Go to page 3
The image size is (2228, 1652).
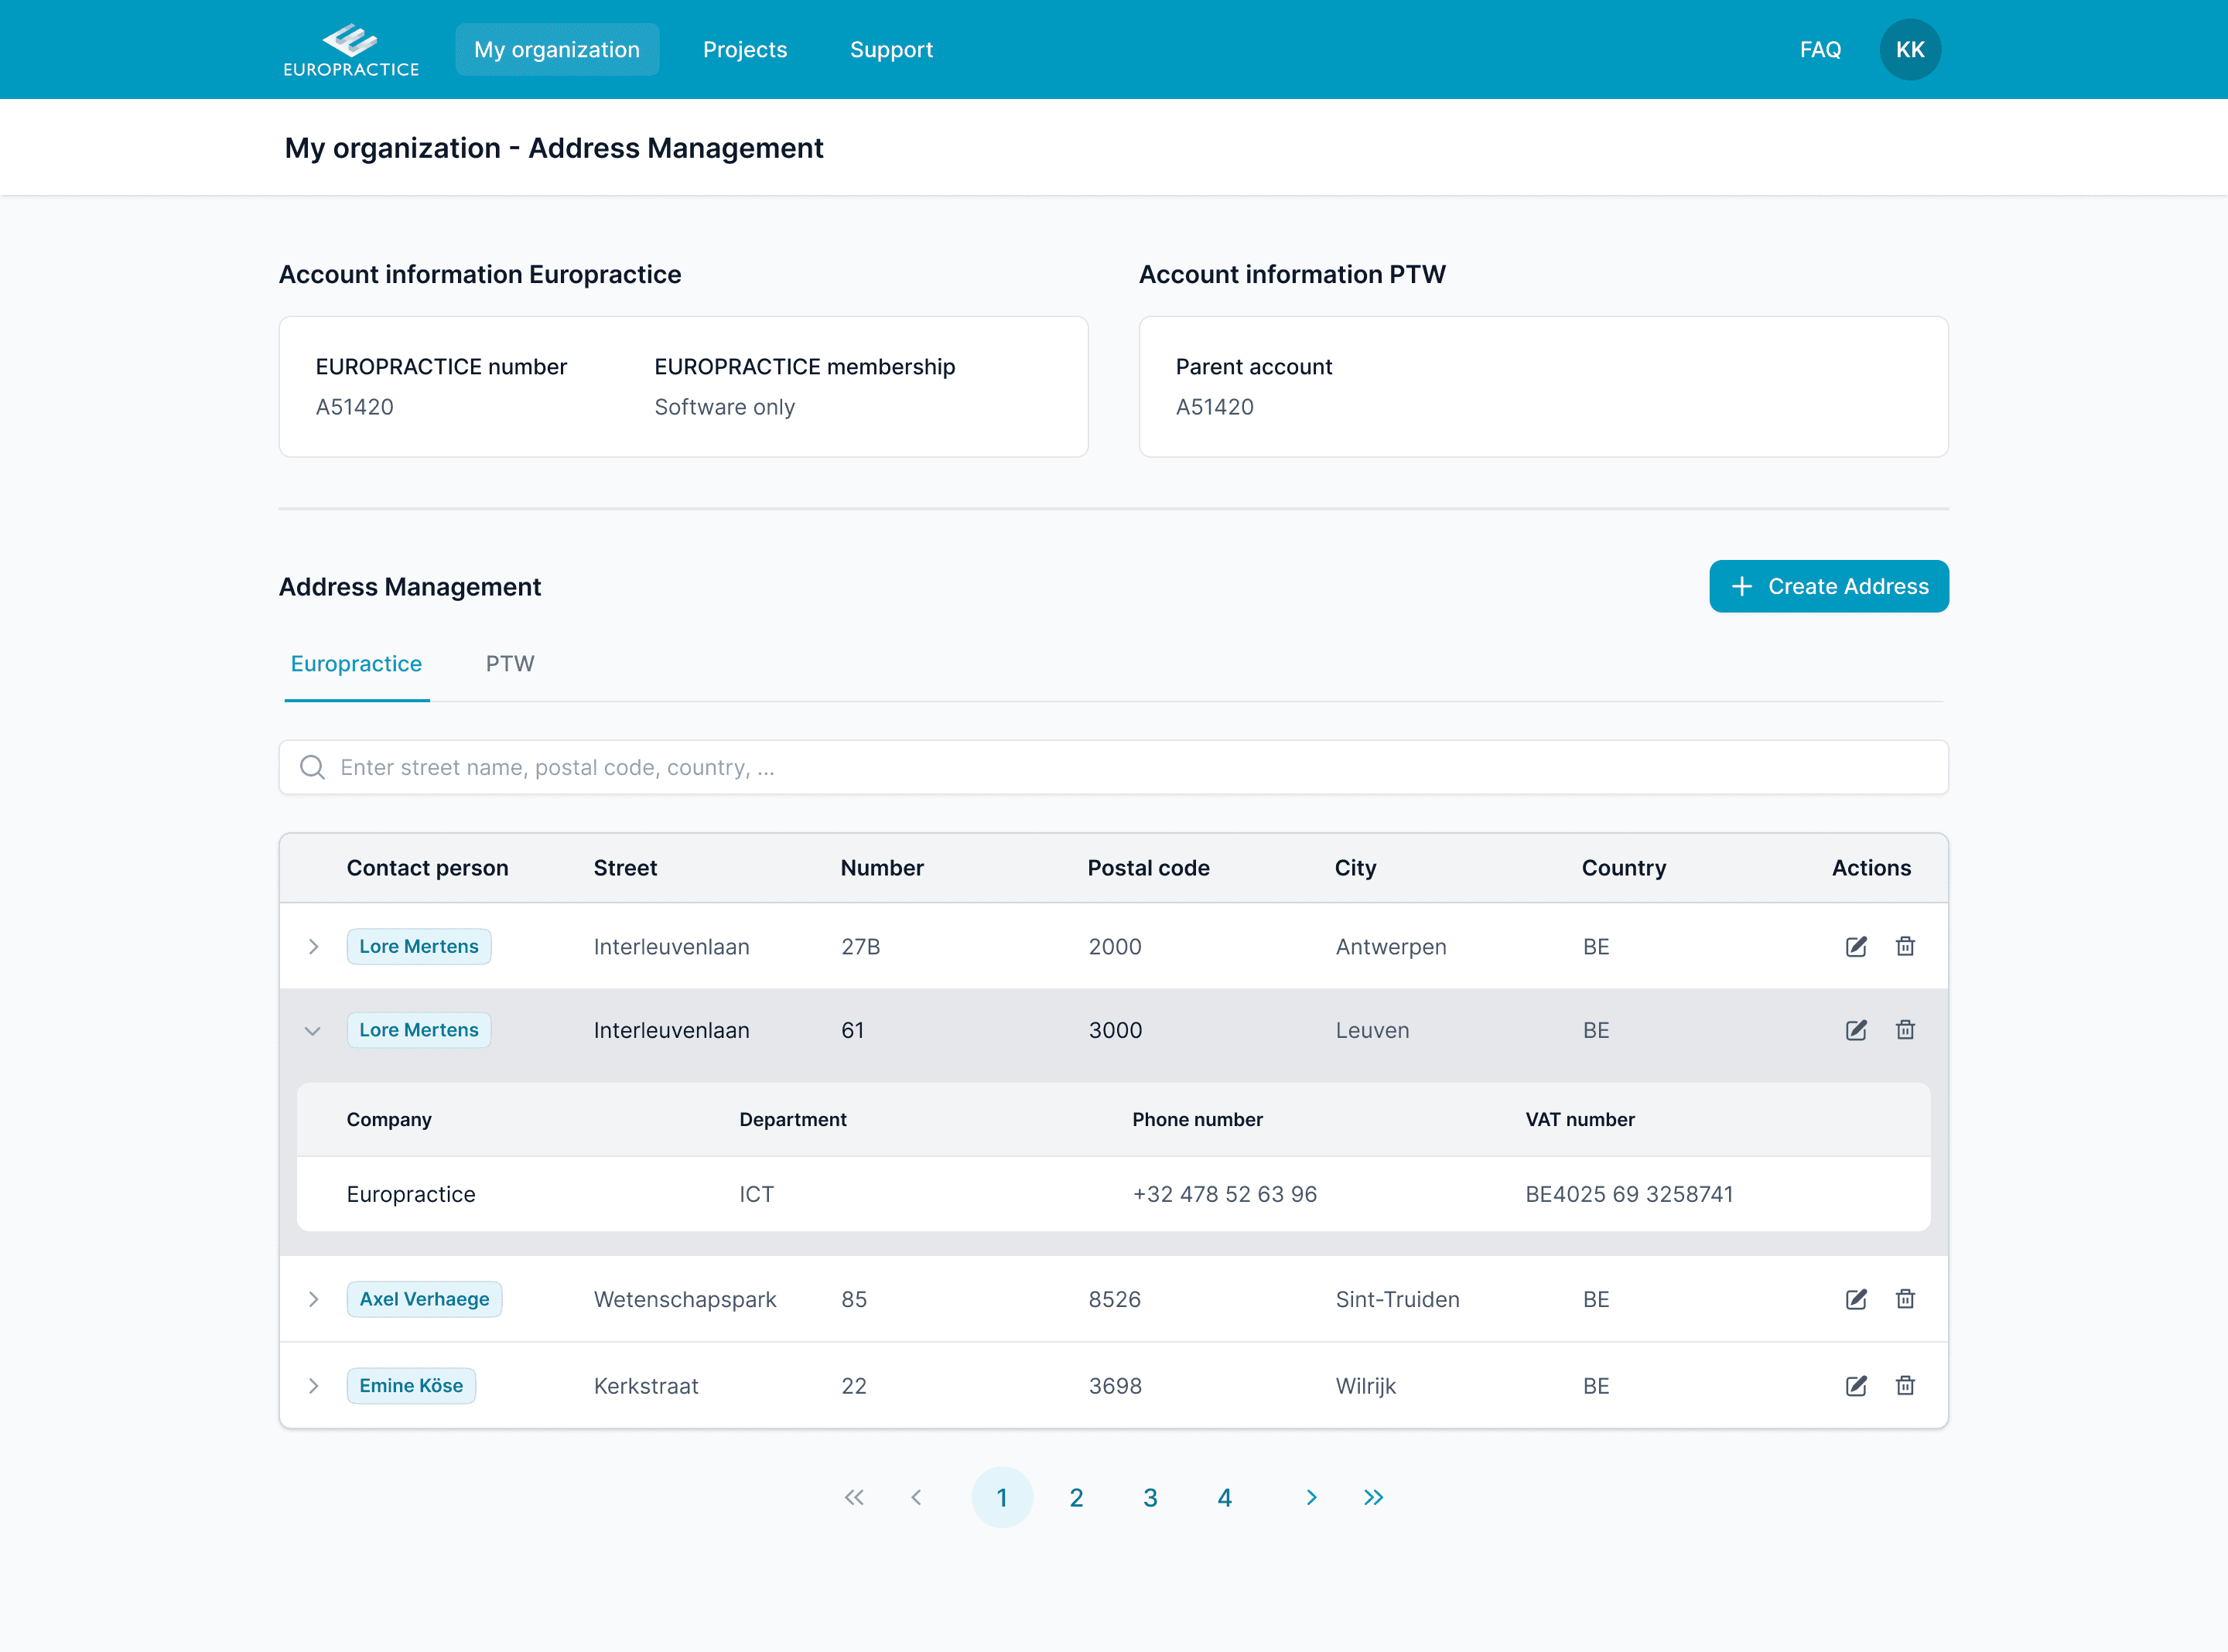[1150, 1497]
